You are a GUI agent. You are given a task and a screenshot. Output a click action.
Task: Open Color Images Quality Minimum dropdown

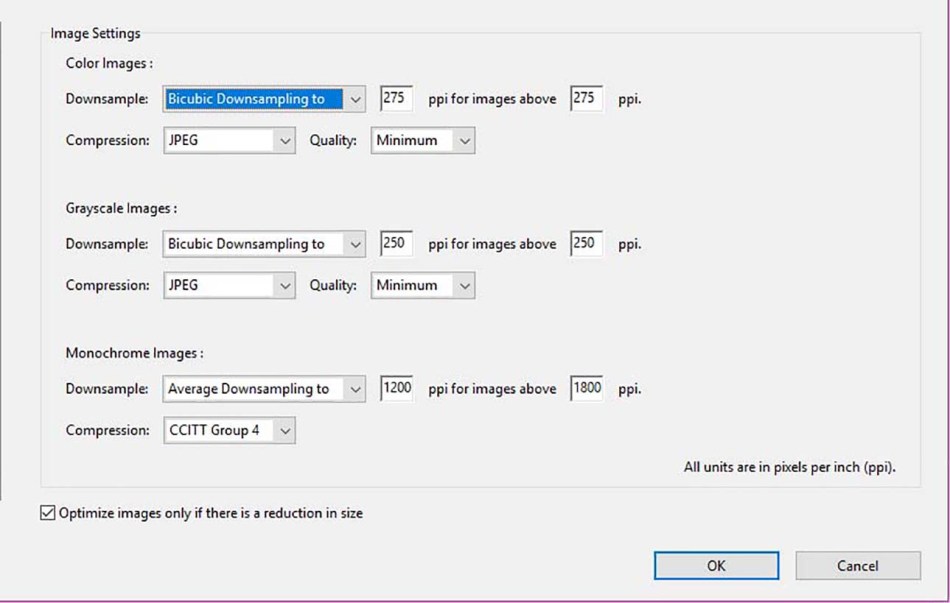pyautogui.click(x=422, y=140)
